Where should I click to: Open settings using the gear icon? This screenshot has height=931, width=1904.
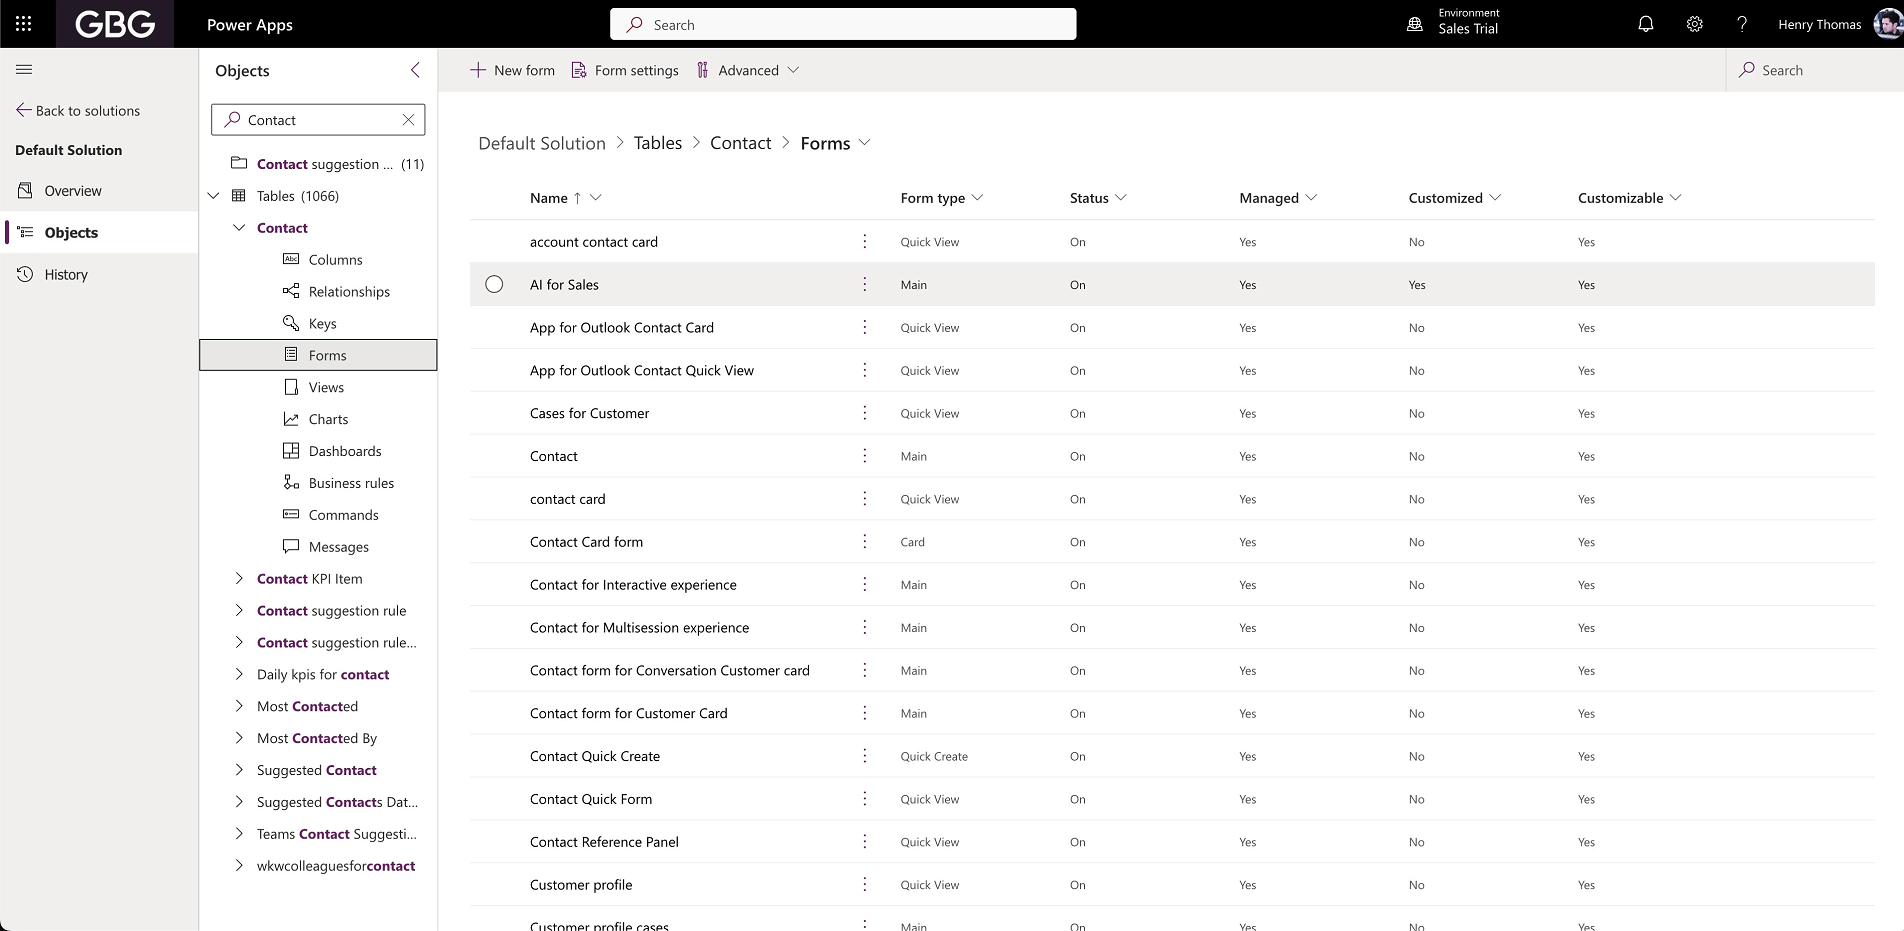coord(1694,23)
